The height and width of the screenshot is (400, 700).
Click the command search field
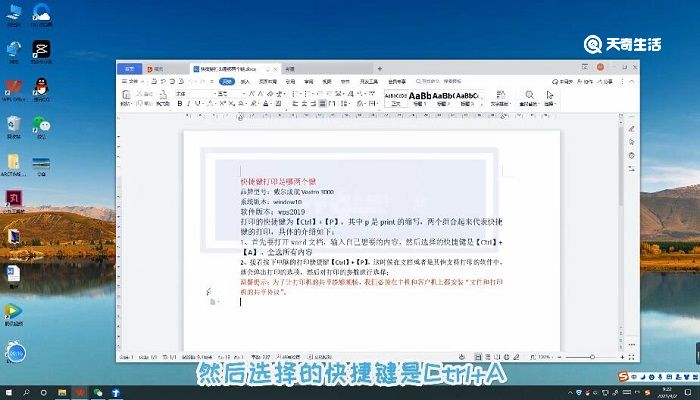(x=438, y=81)
